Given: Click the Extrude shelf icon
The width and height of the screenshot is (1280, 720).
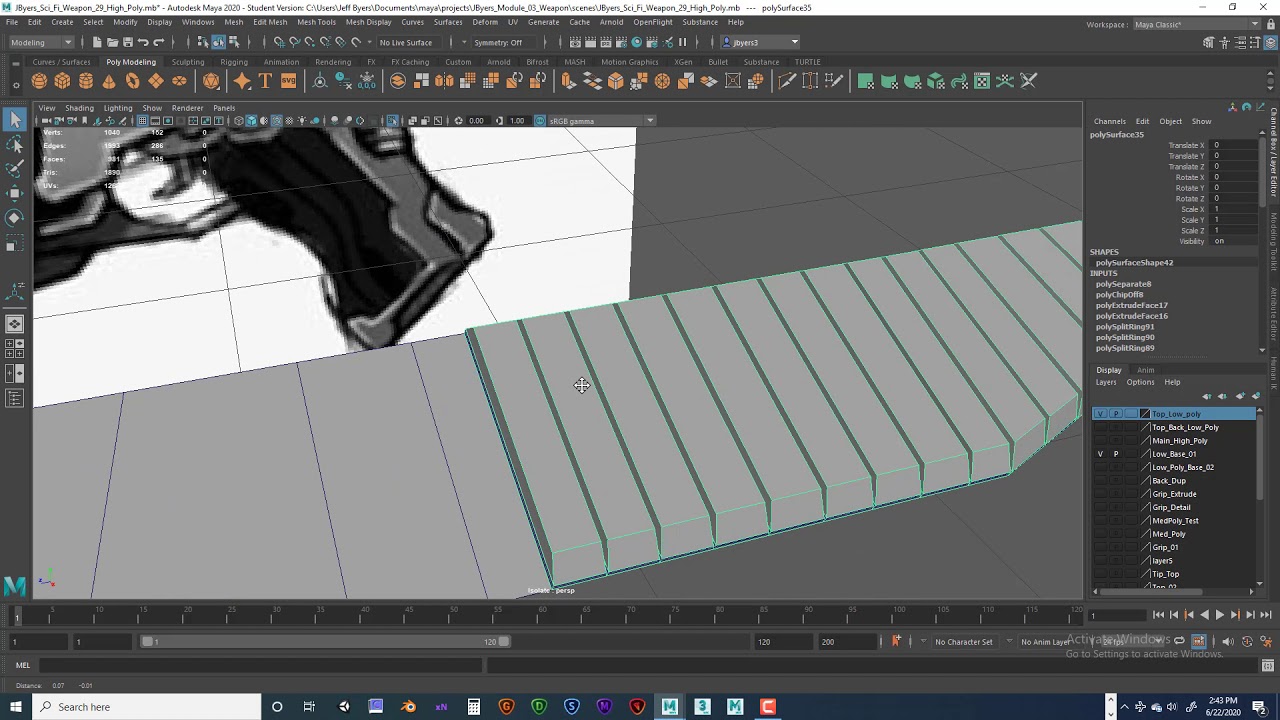Looking at the screenshot, I should [x=569, y=81].
